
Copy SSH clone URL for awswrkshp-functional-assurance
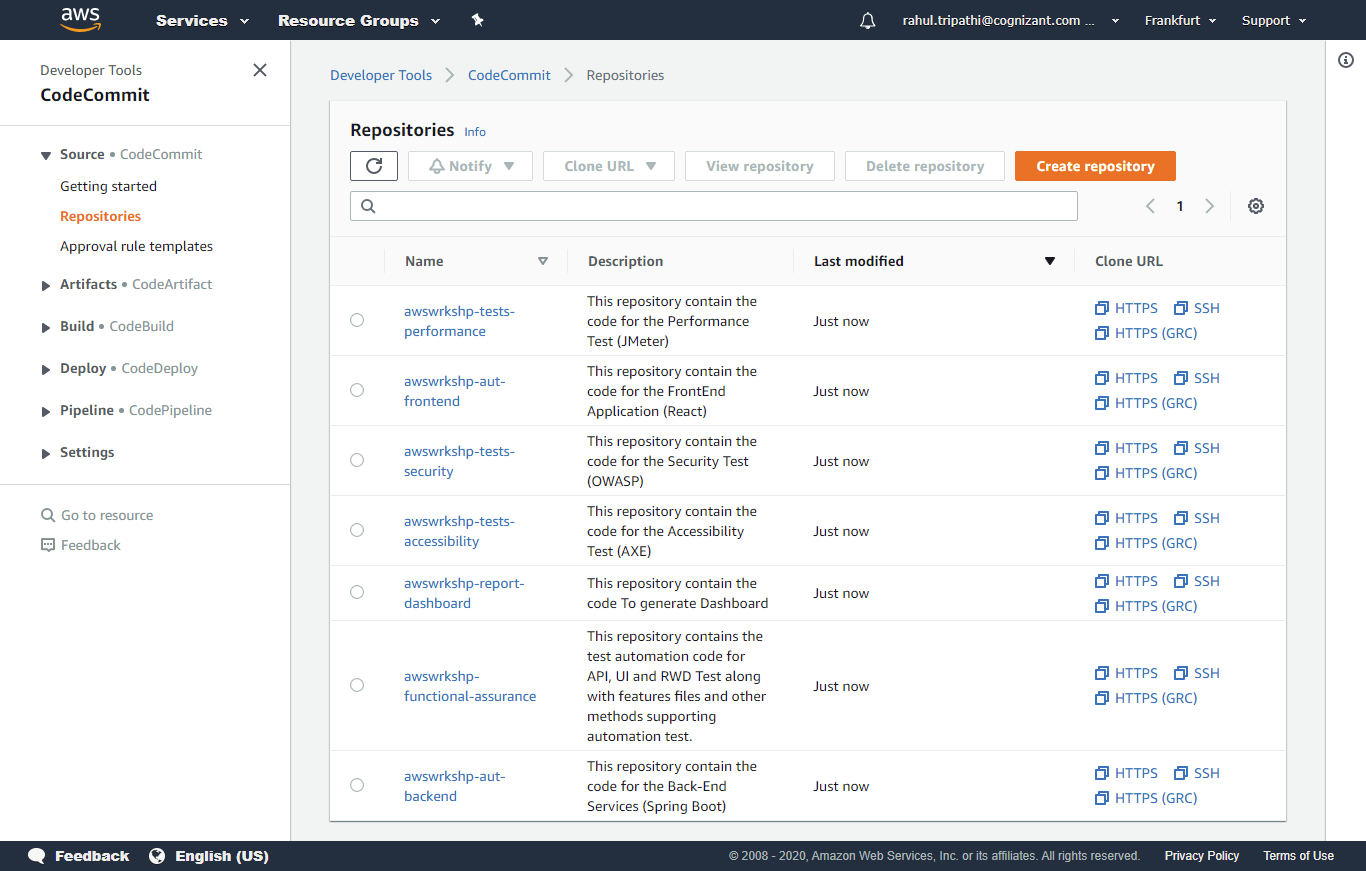click(1197, 673)
